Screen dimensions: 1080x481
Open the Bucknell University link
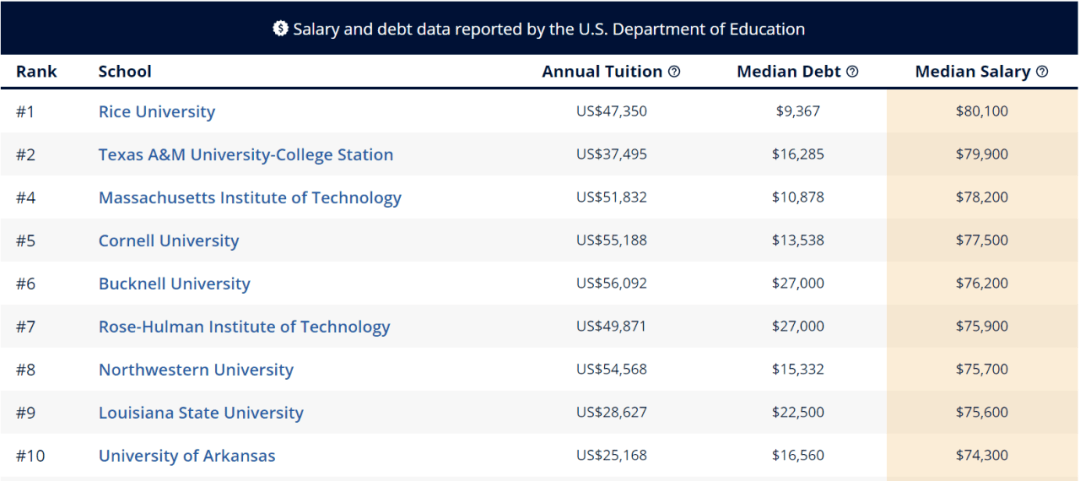point(174,283)
